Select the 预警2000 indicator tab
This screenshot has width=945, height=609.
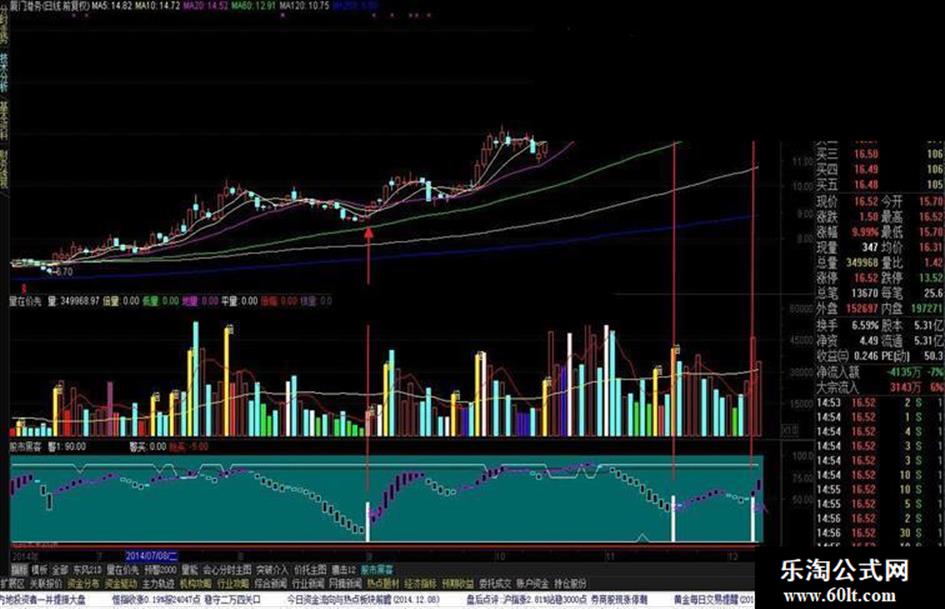coord(160,570)
